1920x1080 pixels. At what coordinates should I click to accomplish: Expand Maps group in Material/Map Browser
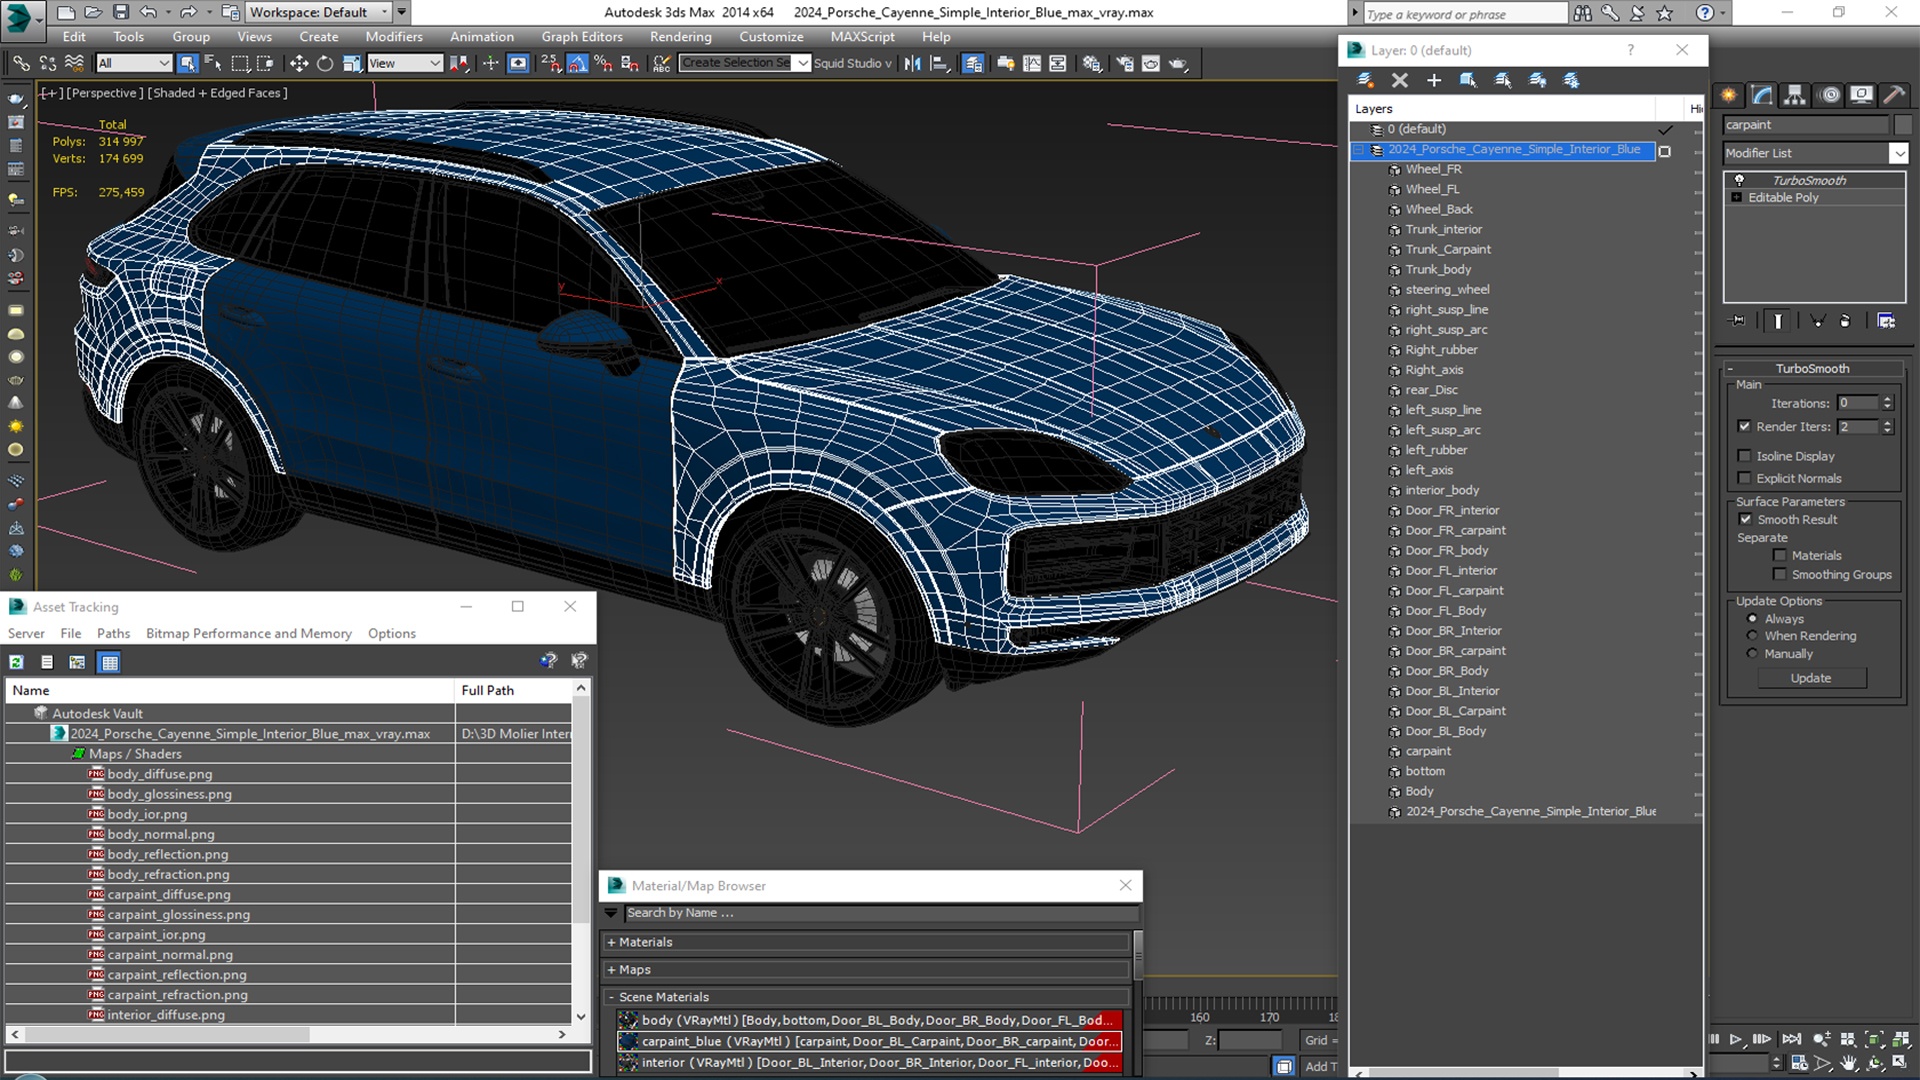click(x=611, y=970)
